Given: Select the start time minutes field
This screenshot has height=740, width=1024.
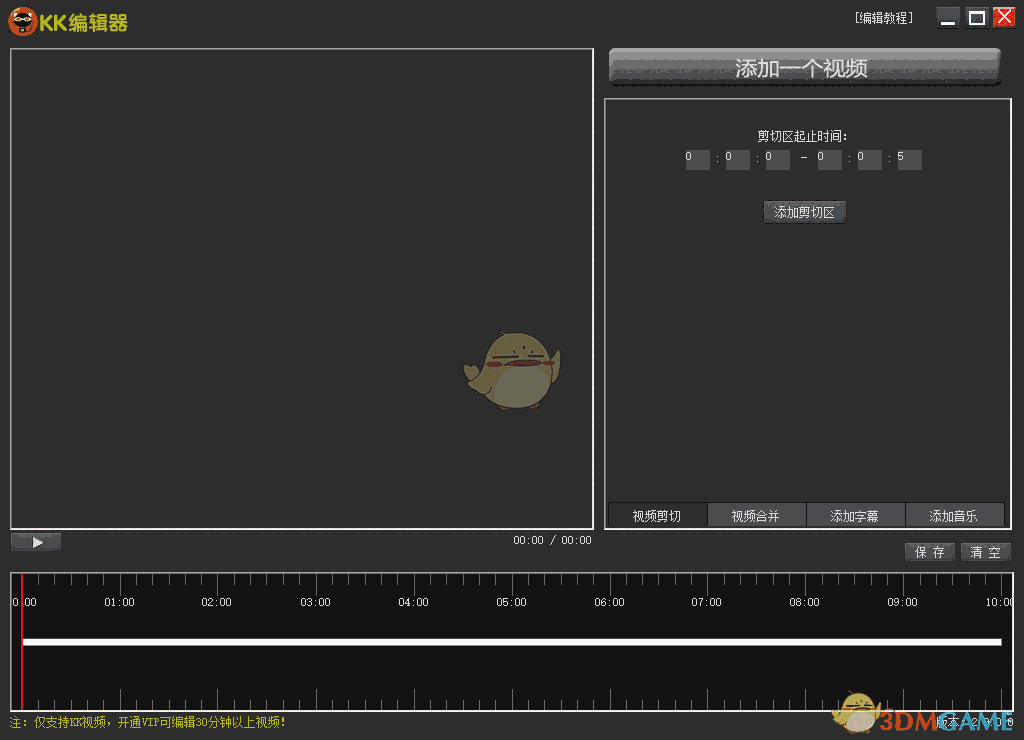Looking at the screenshot, I should (737, 159).
